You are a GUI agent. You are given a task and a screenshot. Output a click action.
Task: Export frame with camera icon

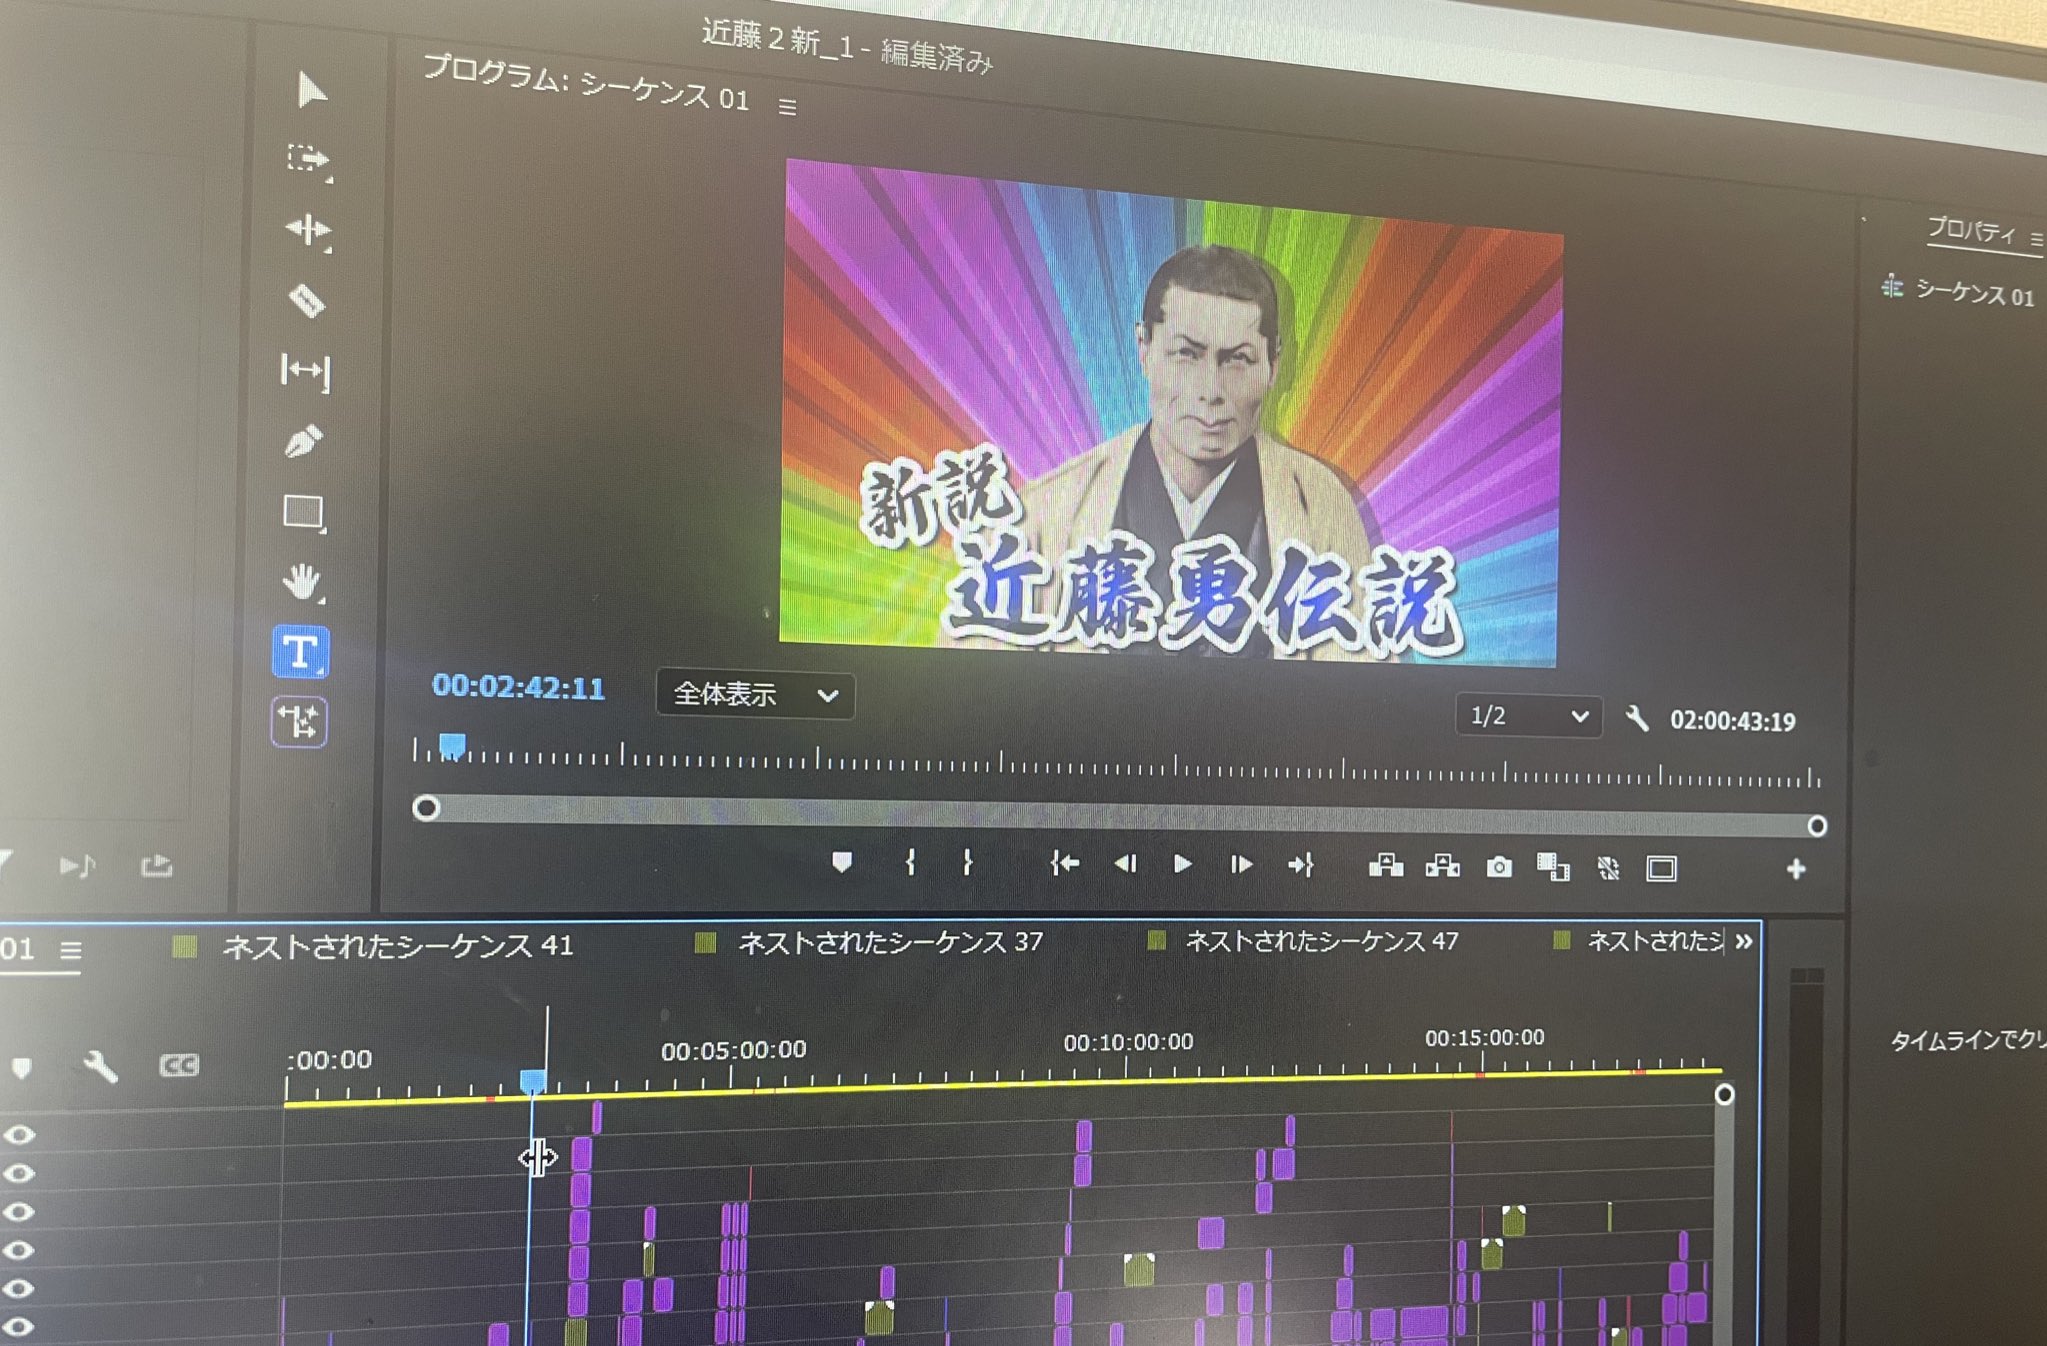click(x=1499, y=867)
